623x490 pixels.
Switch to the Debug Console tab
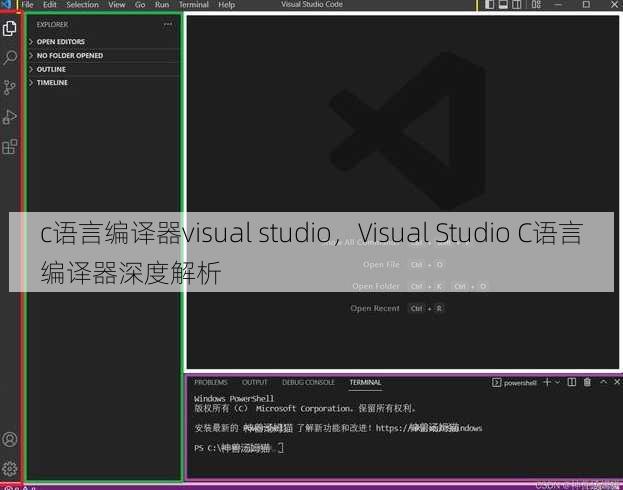[x=308, y=382]
